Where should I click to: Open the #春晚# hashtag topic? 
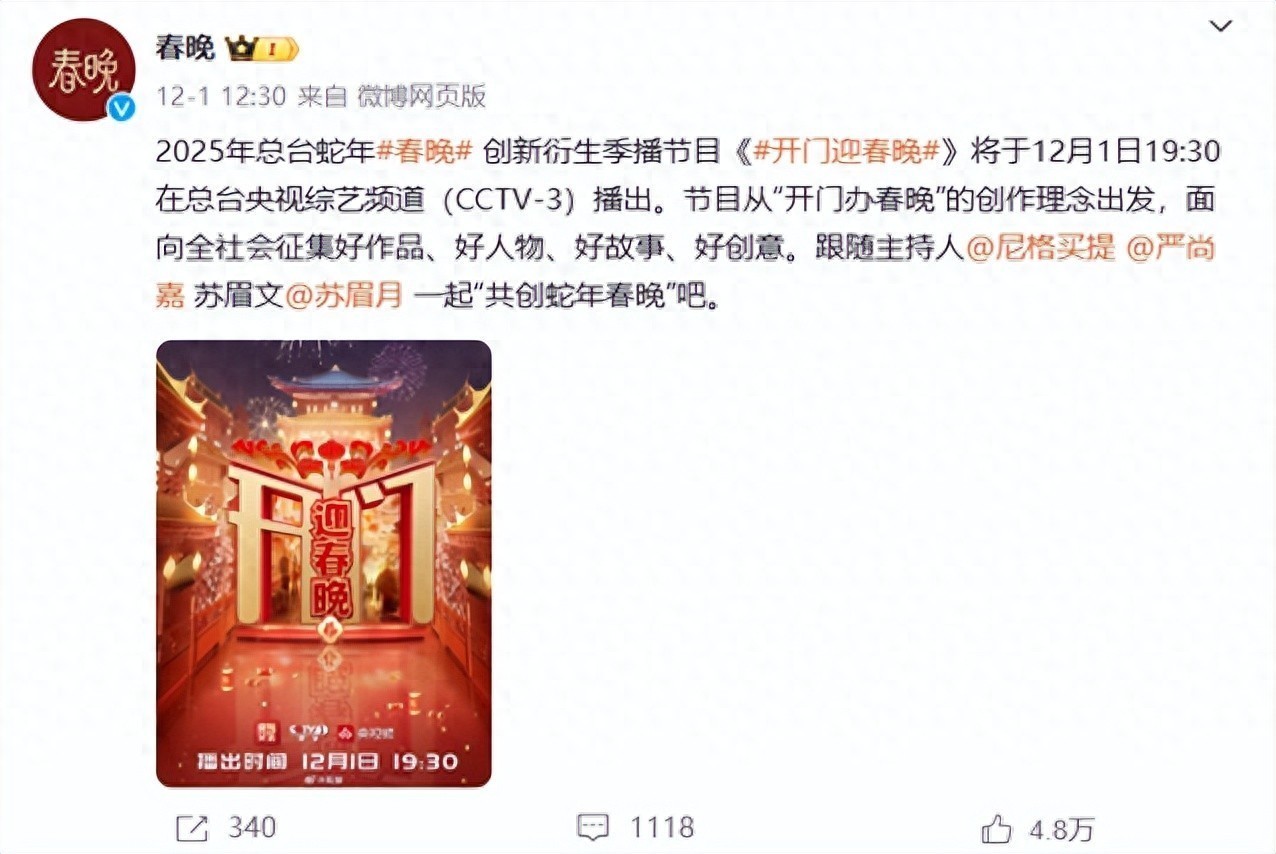(x=424, y=152)
